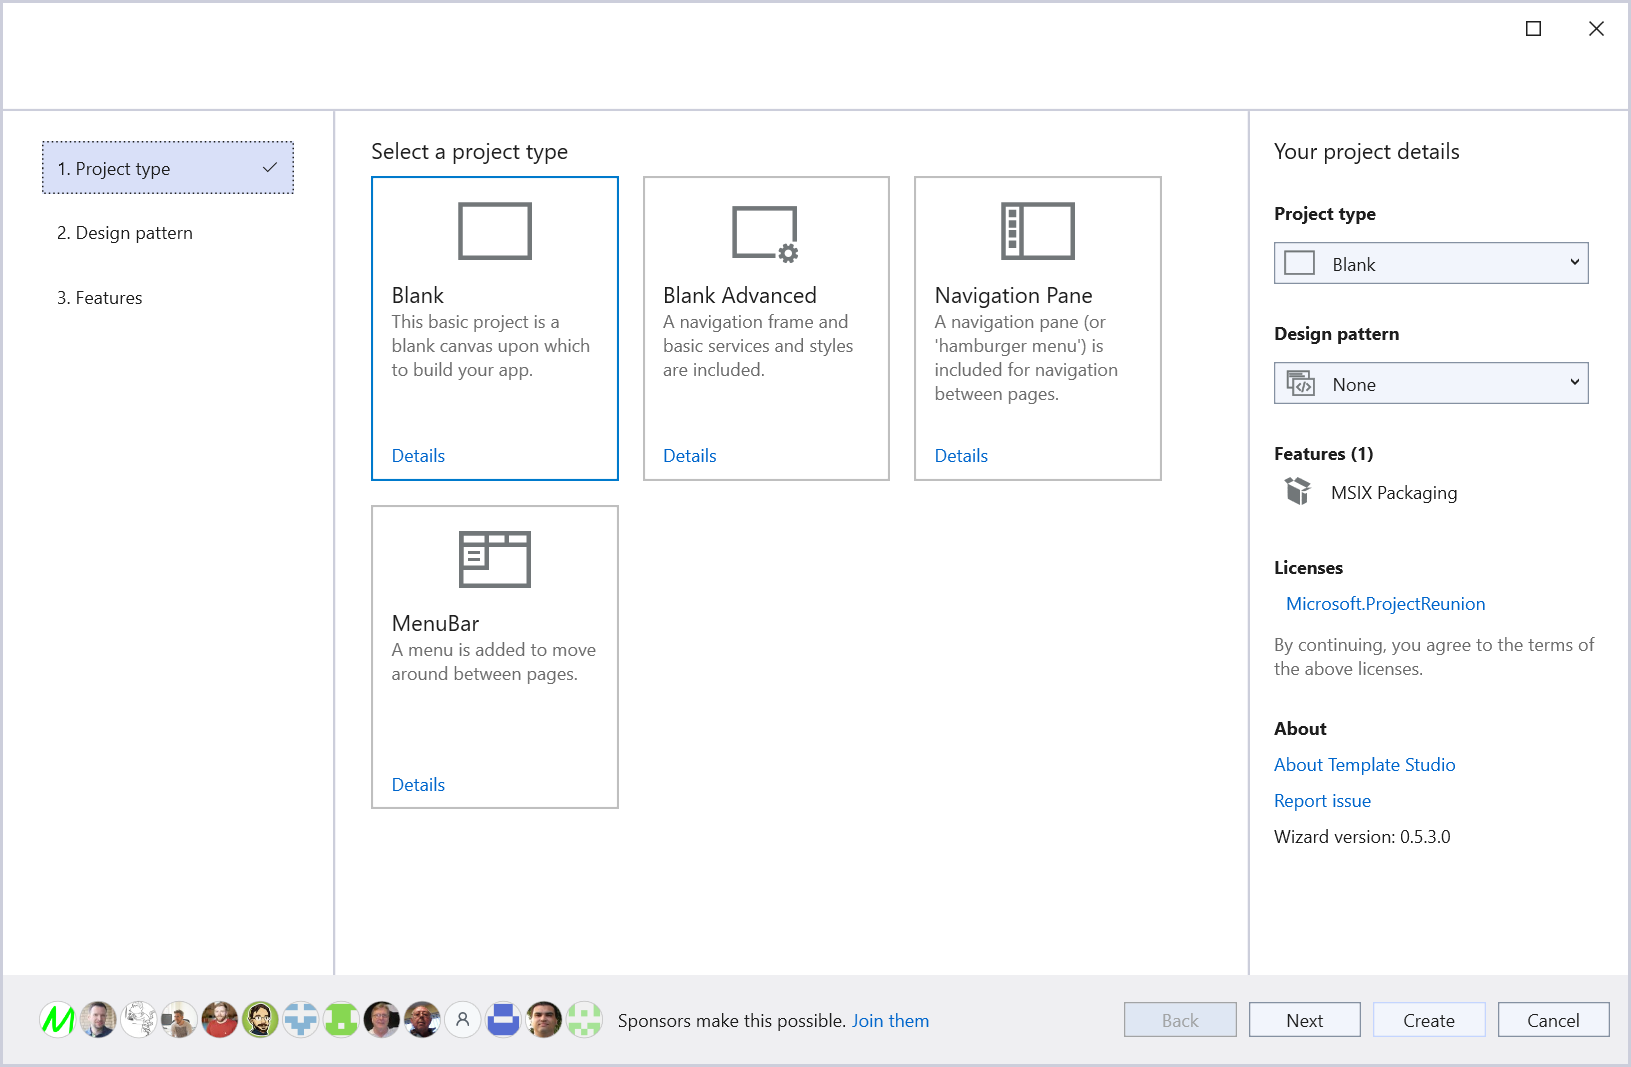Click the MSIX Packaging feature label
The height and width of the screenshot is (1067, 1631).
pyautogui.click(x=1394, y=493)
